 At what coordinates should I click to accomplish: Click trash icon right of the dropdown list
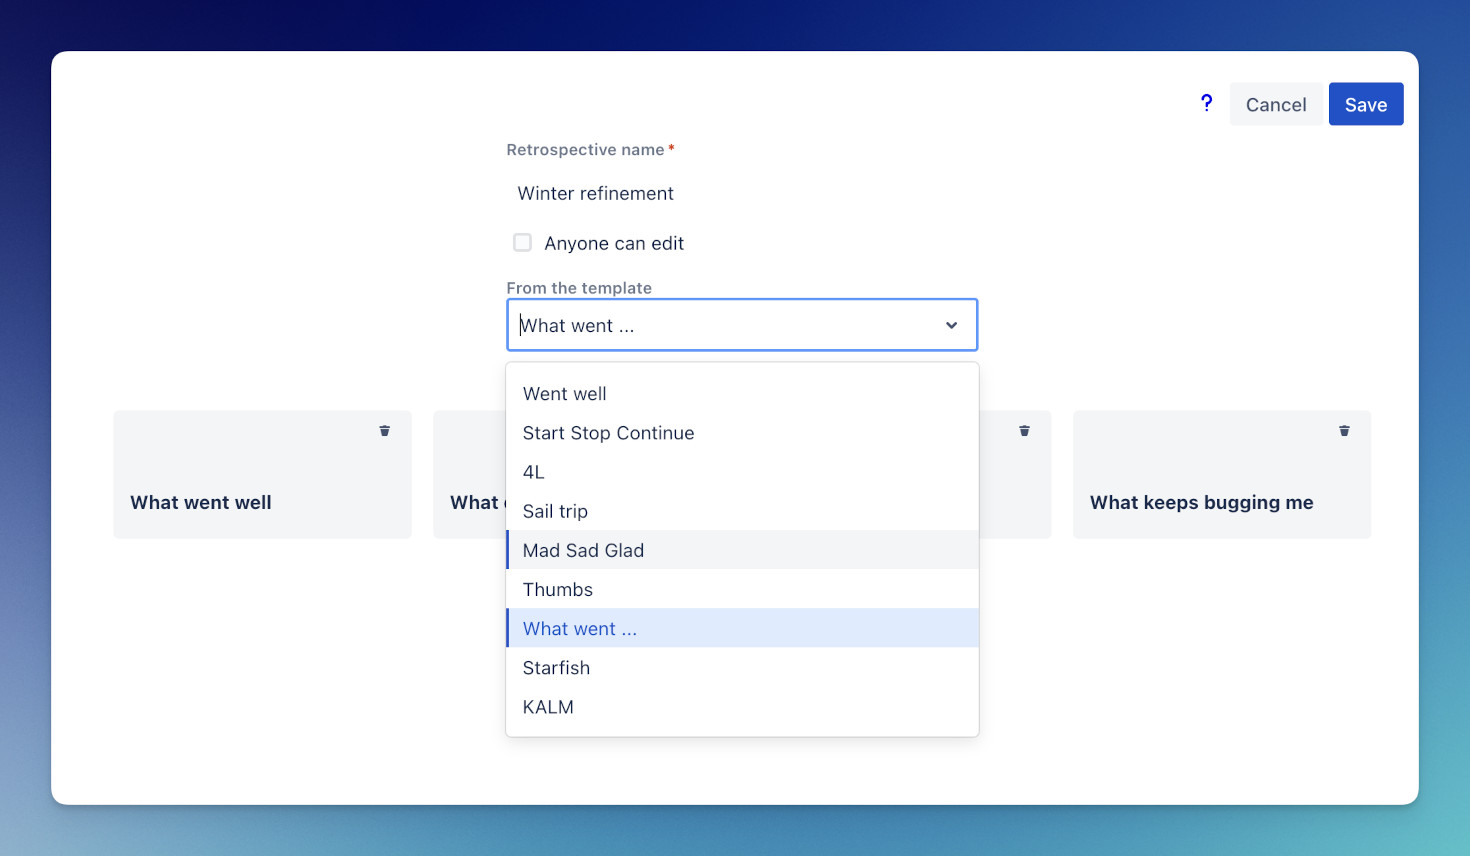[x=1024, y=431]
